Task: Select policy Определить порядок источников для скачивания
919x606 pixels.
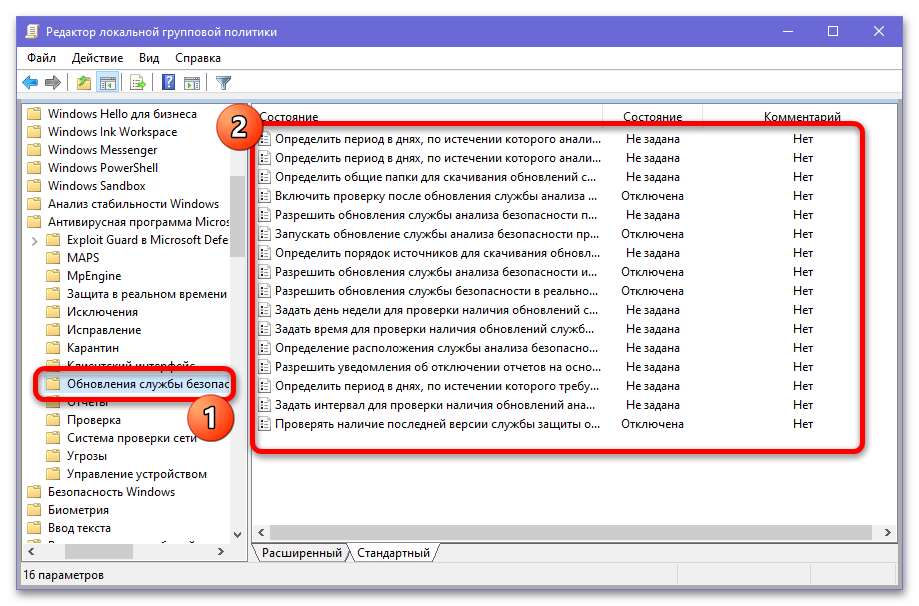Action: point(437,253)
